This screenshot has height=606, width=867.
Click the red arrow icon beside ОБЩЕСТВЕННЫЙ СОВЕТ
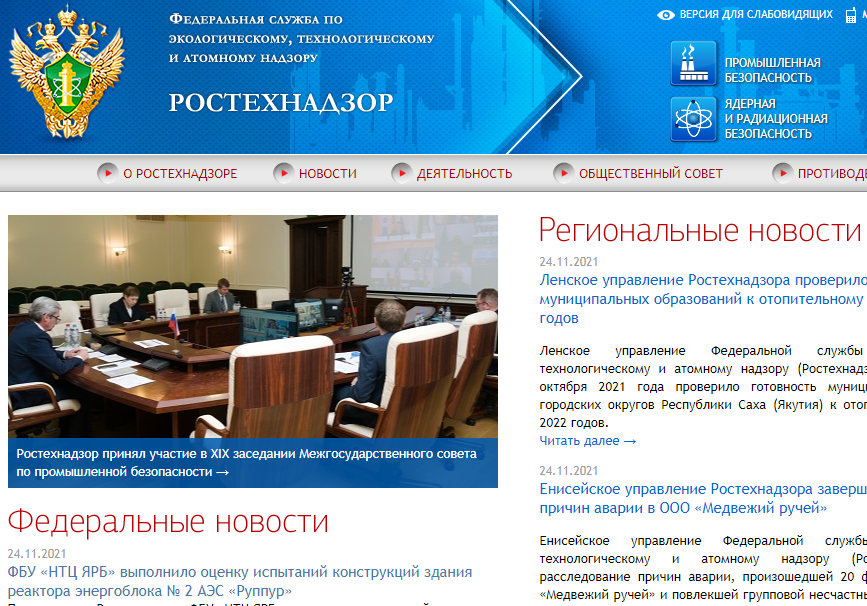pos(564,172)
